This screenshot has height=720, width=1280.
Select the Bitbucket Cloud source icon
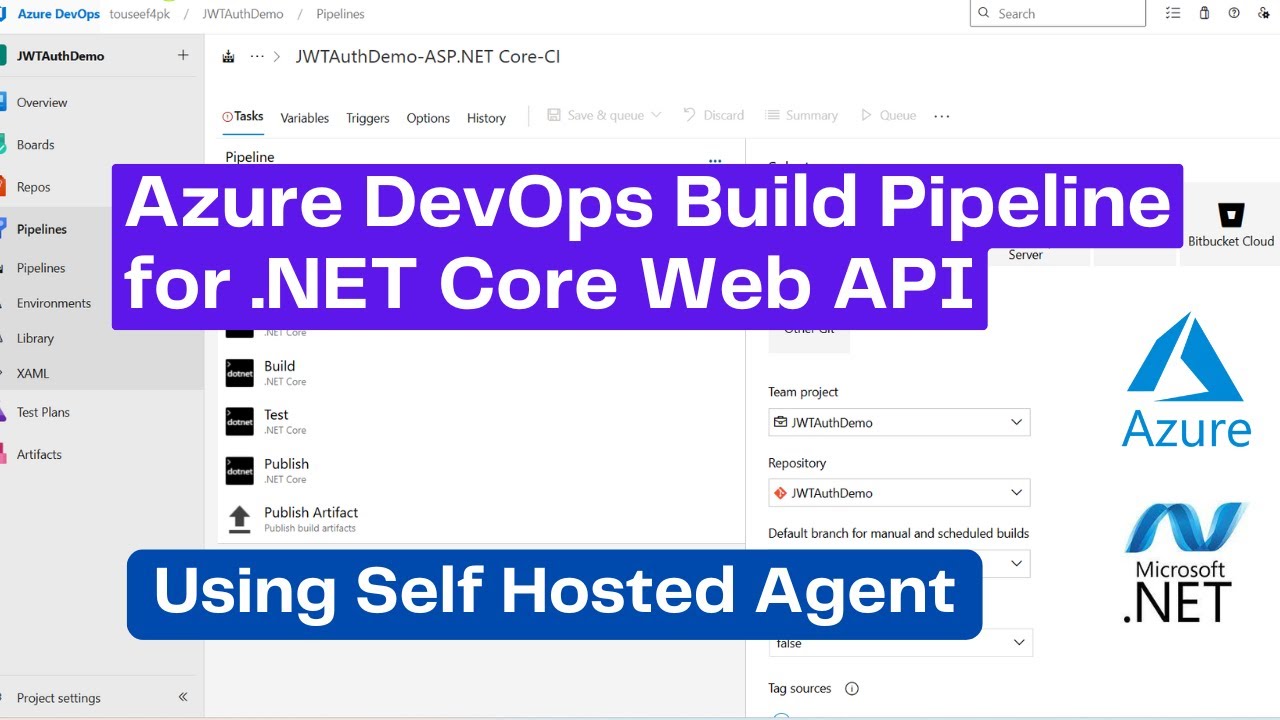1231,215
